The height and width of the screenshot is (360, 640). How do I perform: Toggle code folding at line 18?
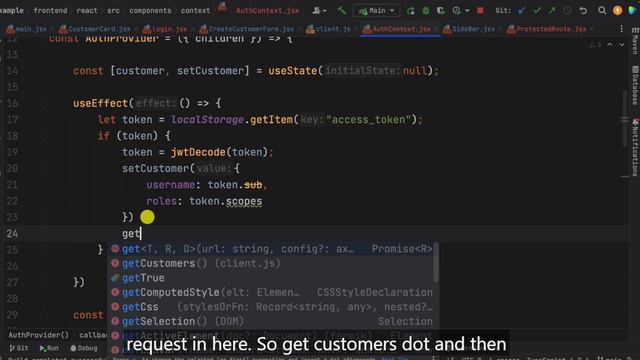44,136
